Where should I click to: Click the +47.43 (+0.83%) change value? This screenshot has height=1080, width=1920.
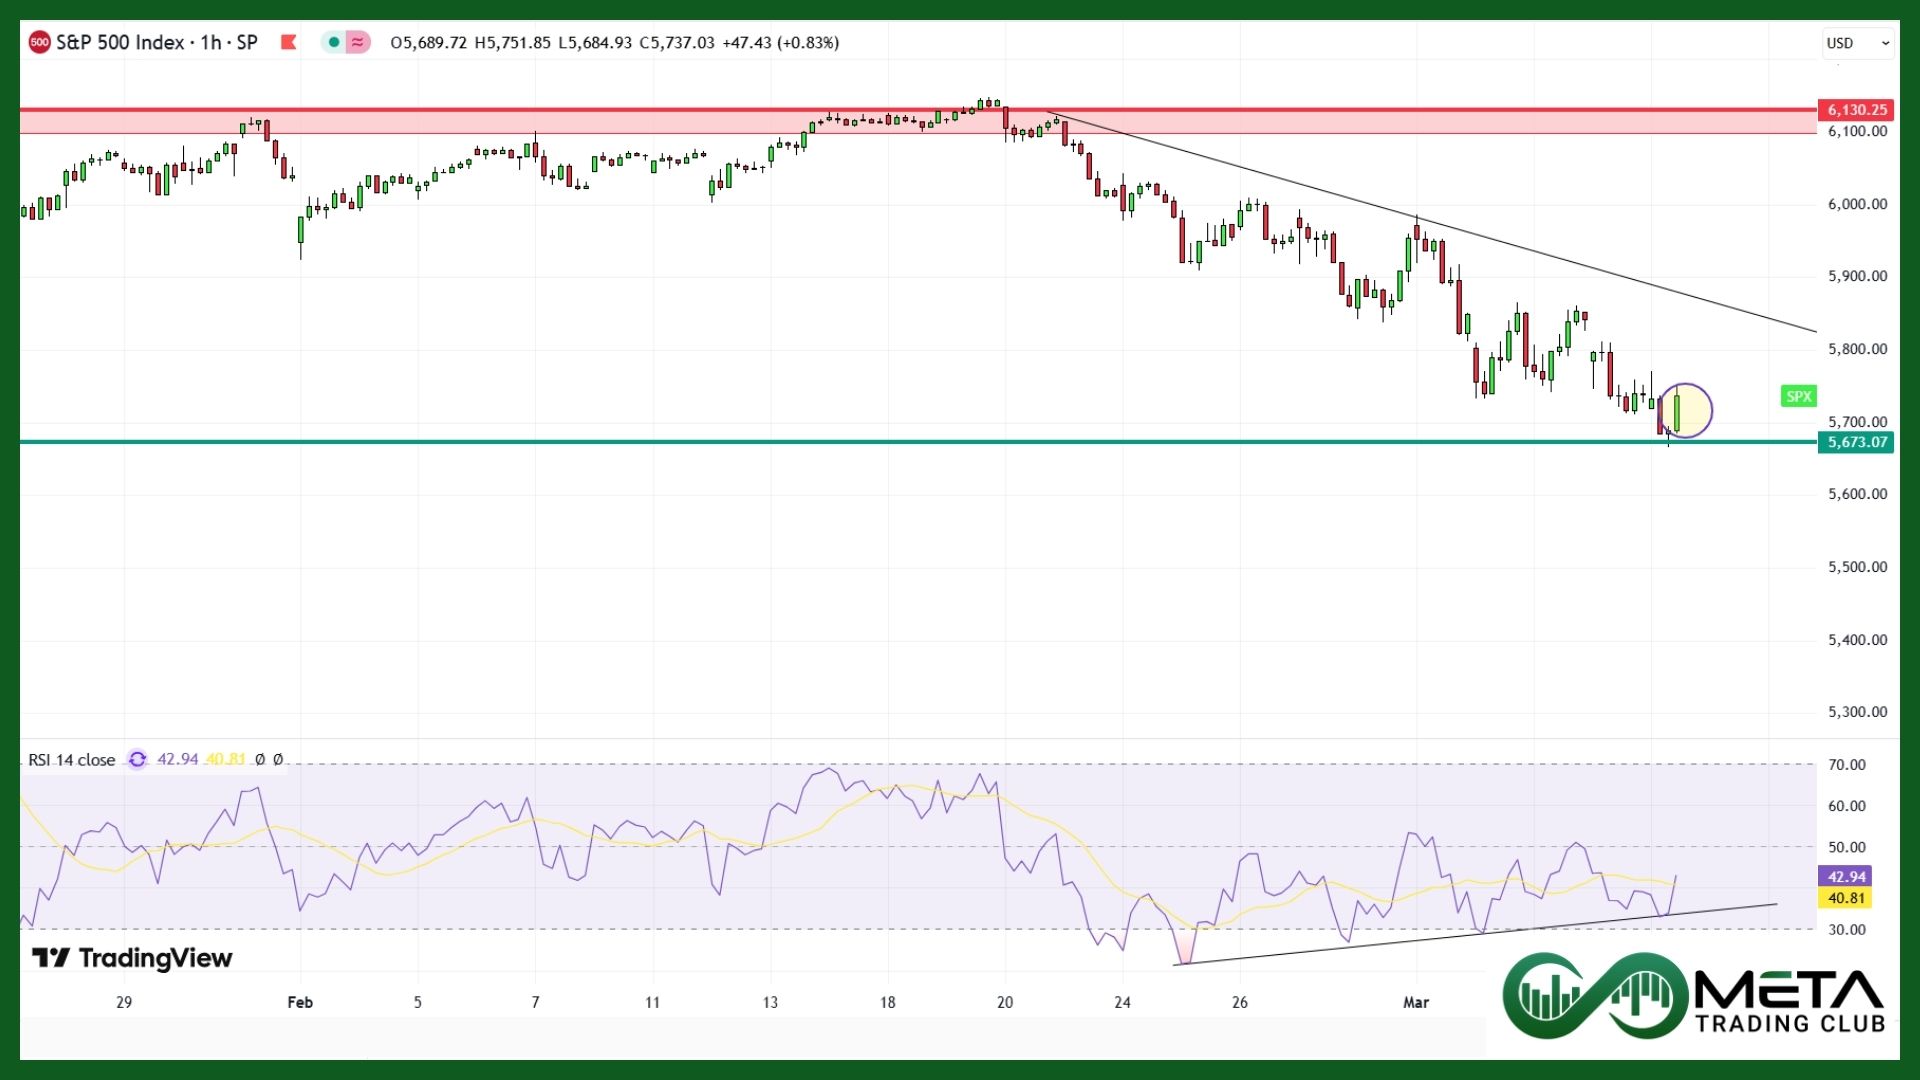780,43
